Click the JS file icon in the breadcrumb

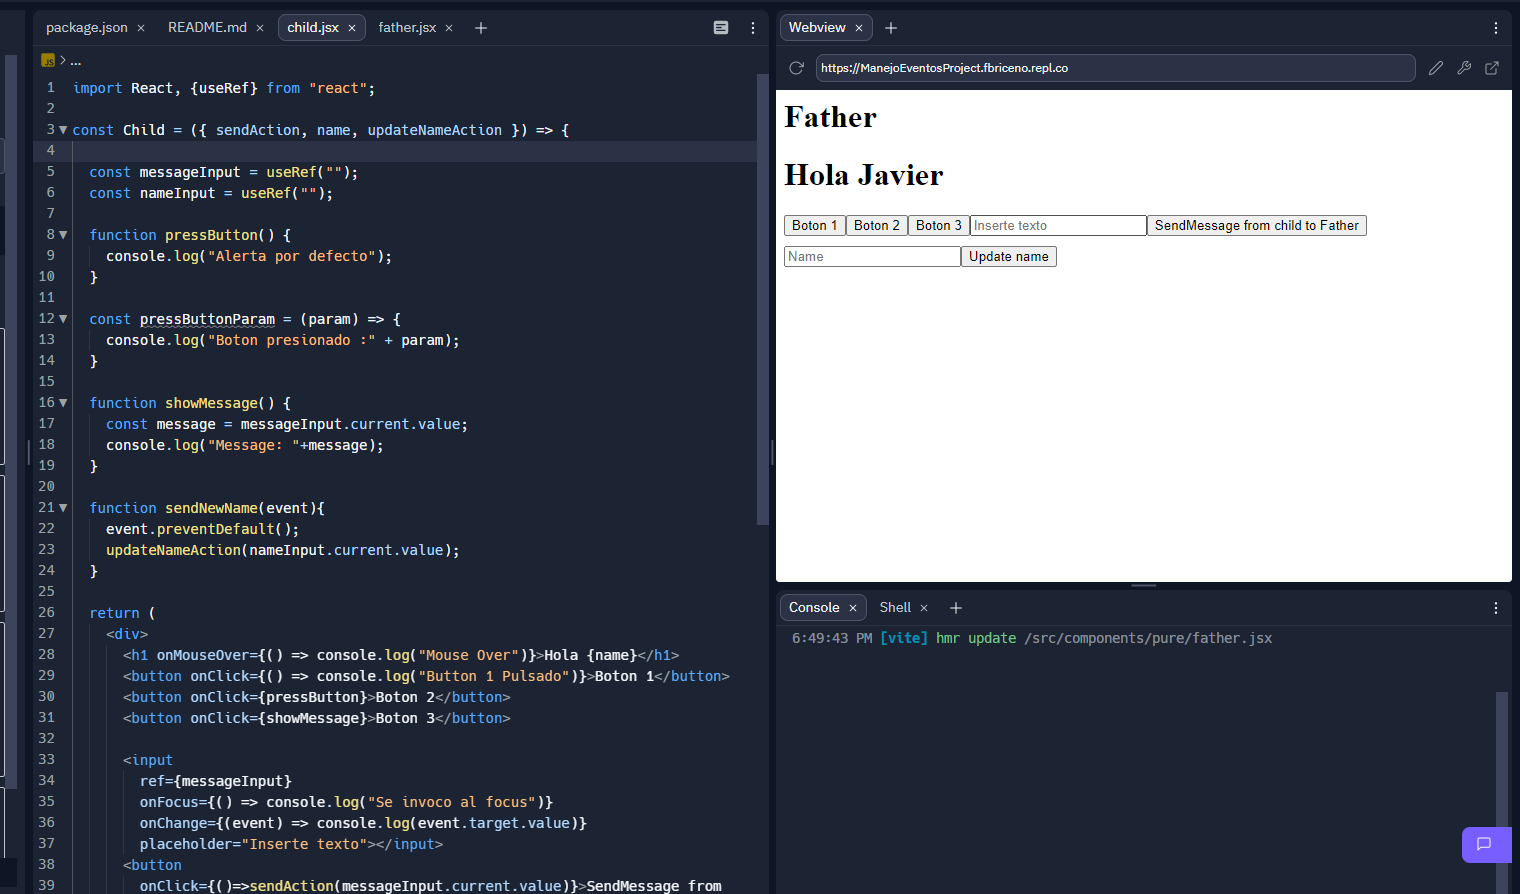click(47, 60)
